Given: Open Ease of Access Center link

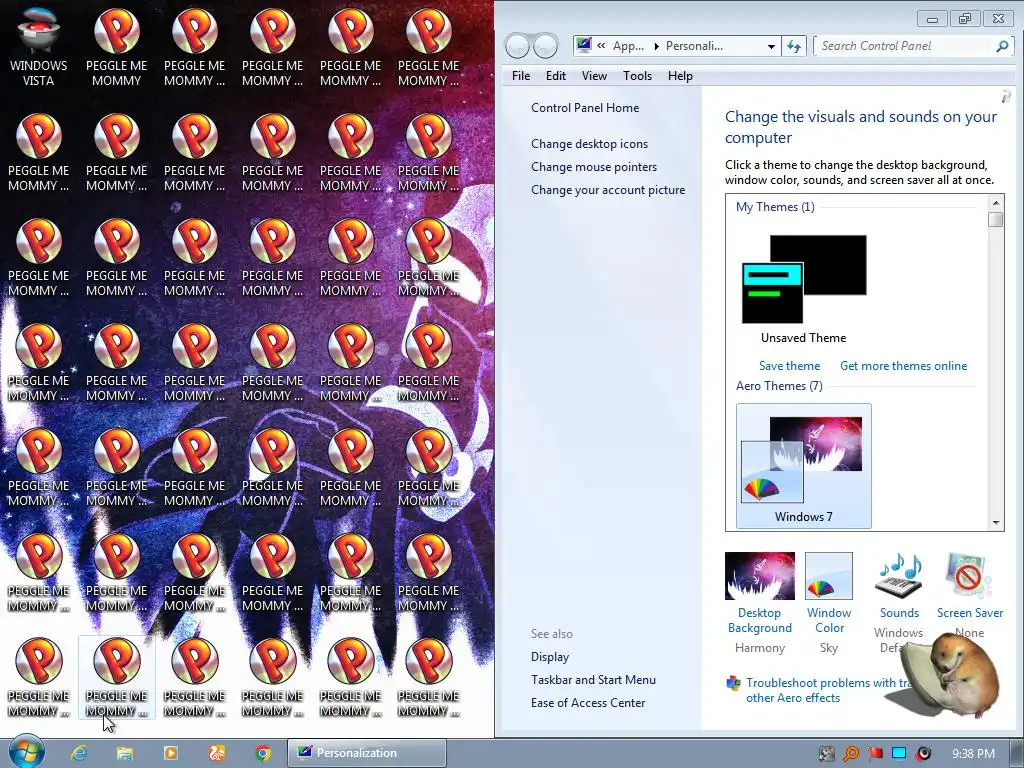Looking at the screenshot, I should [x=588, y=703].
